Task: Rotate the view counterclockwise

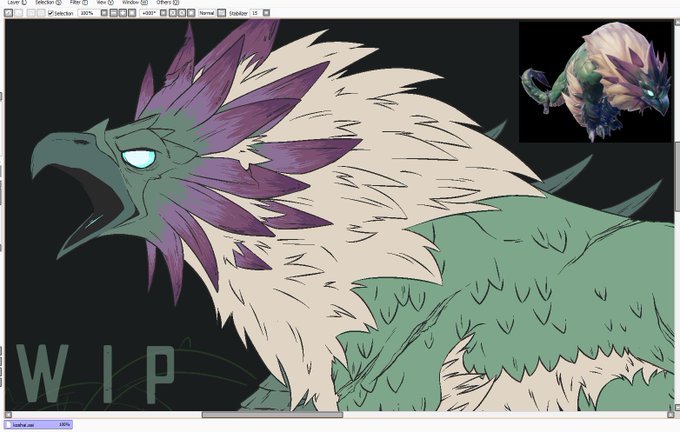Action: pyautogui.click(x=173, y=13)
